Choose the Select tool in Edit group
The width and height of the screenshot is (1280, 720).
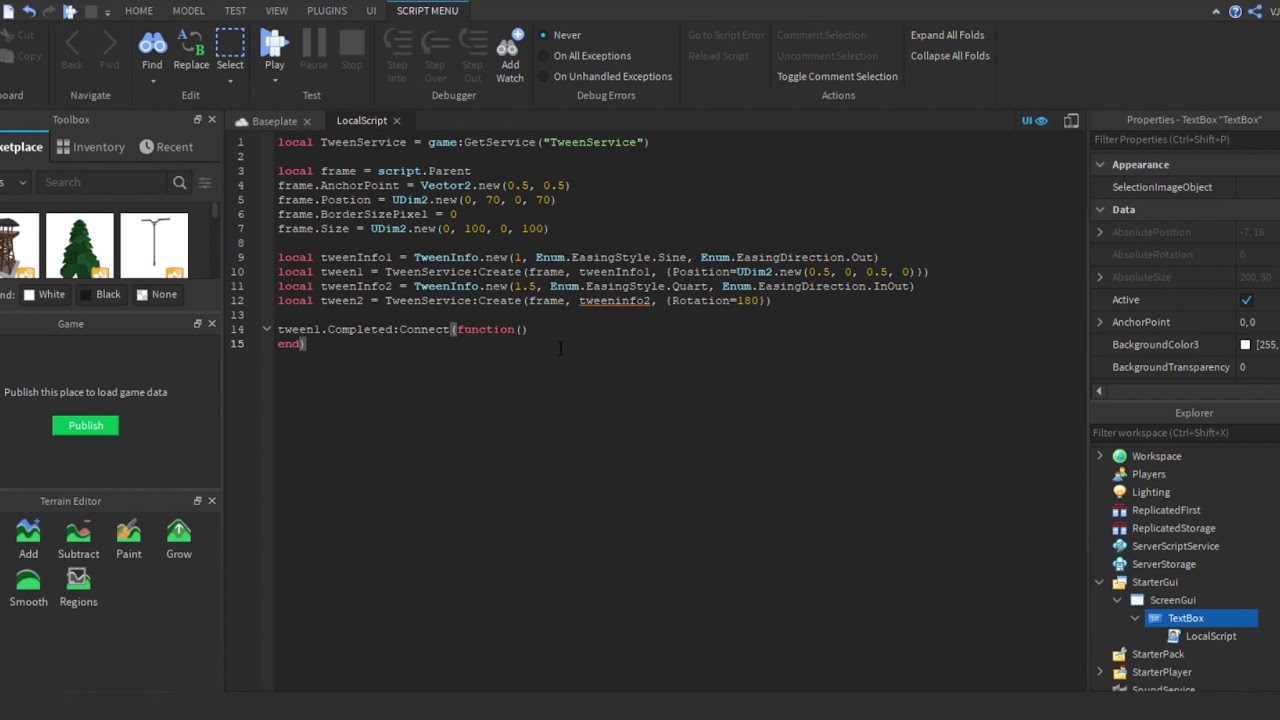(x=230, y=51)
